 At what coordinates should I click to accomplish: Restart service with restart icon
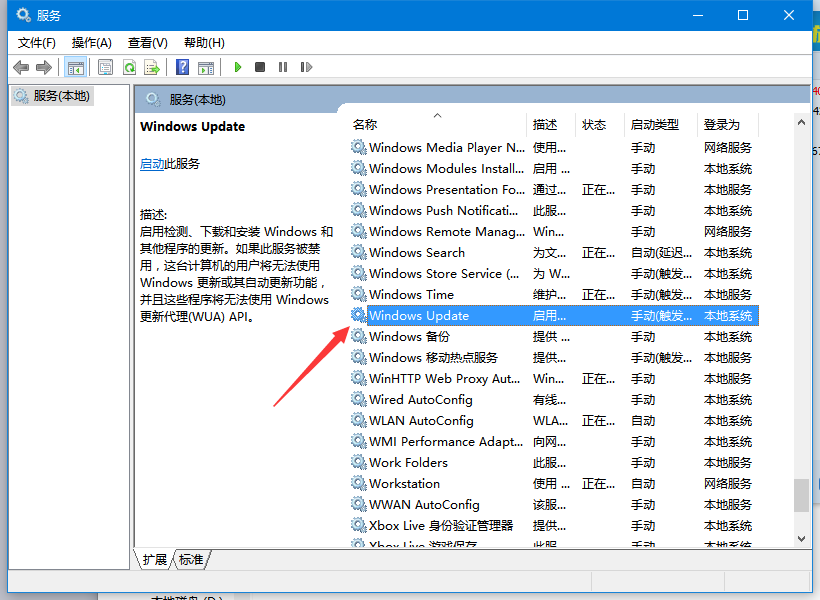[306, 67]
